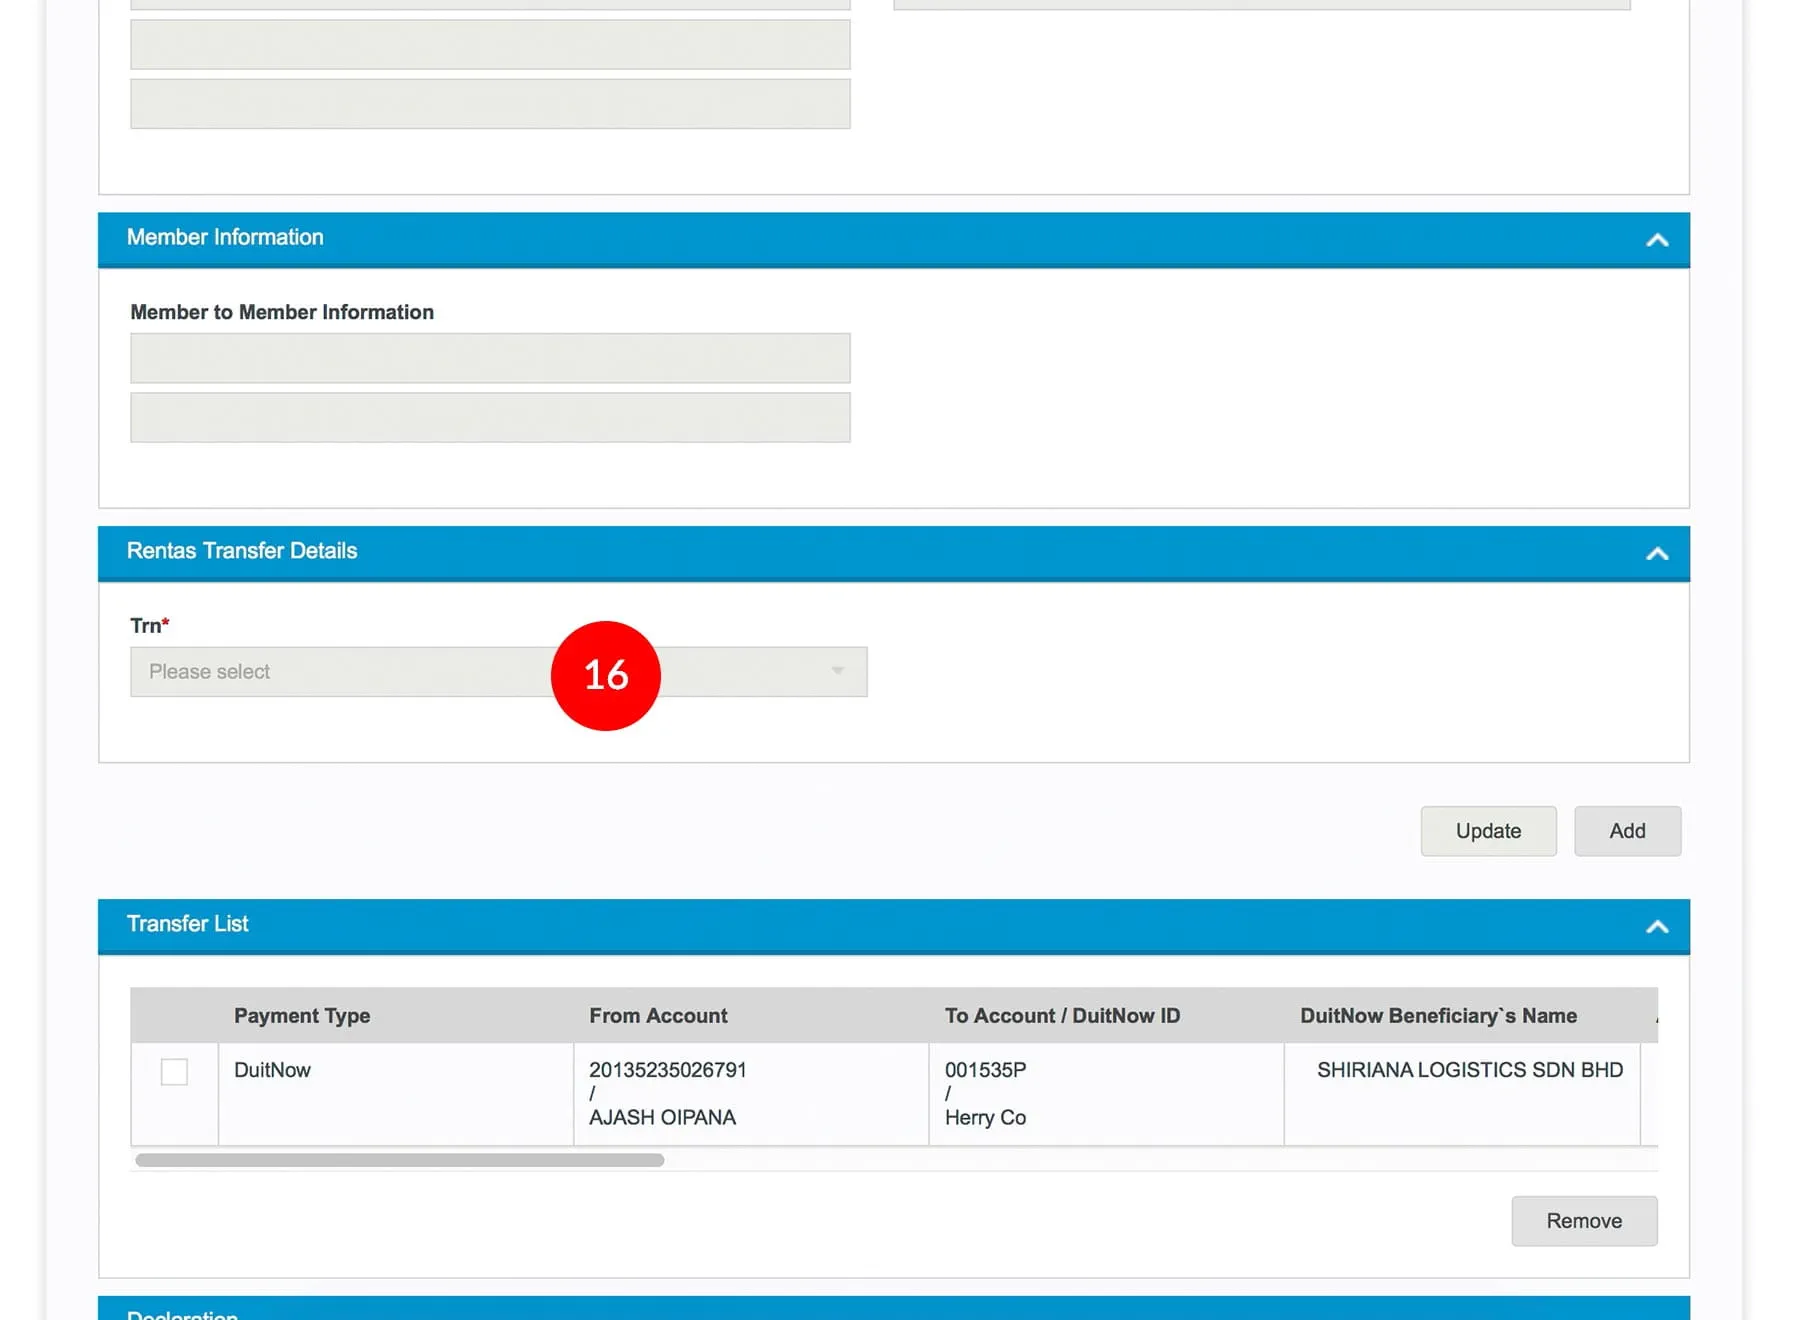The width and height of the screenshot is (1800, 1320).
Task: Hit Remove below the transfer table
Action: (1583, 1221)
